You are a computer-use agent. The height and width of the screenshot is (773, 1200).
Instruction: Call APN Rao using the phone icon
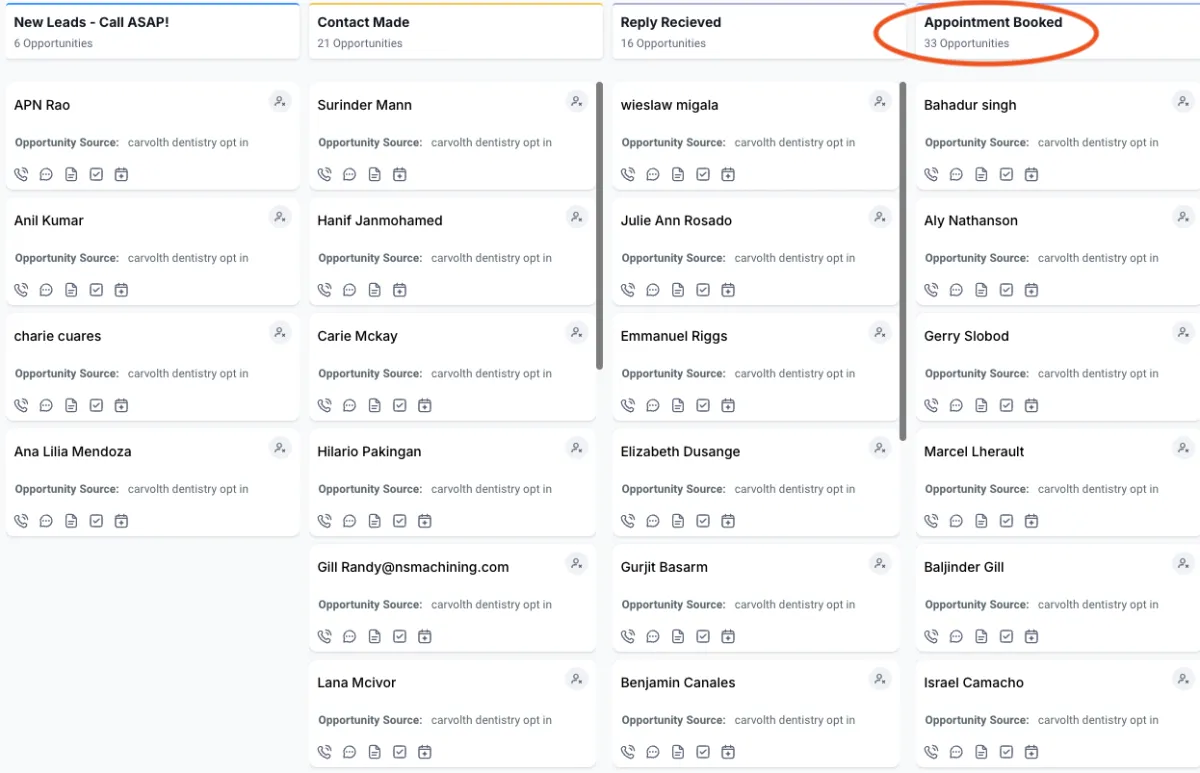pyautogui.click(x=21, y=174)
